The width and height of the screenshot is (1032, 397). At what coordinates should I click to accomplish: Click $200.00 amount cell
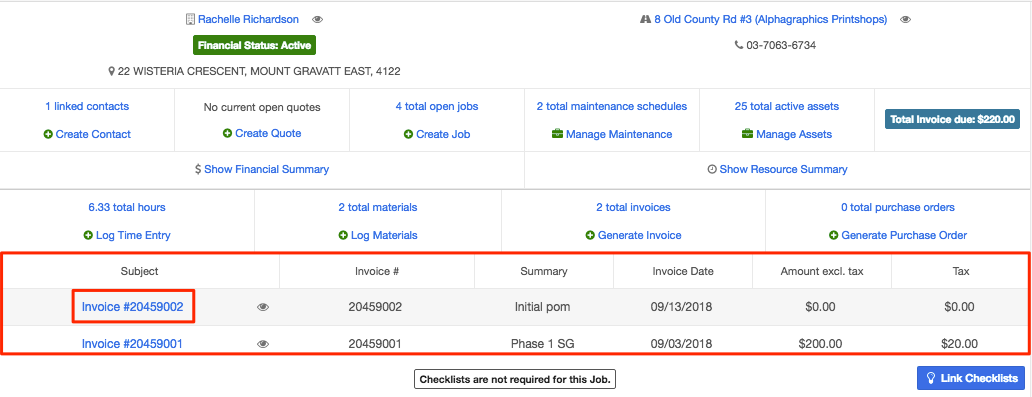(x=820, y=344)
